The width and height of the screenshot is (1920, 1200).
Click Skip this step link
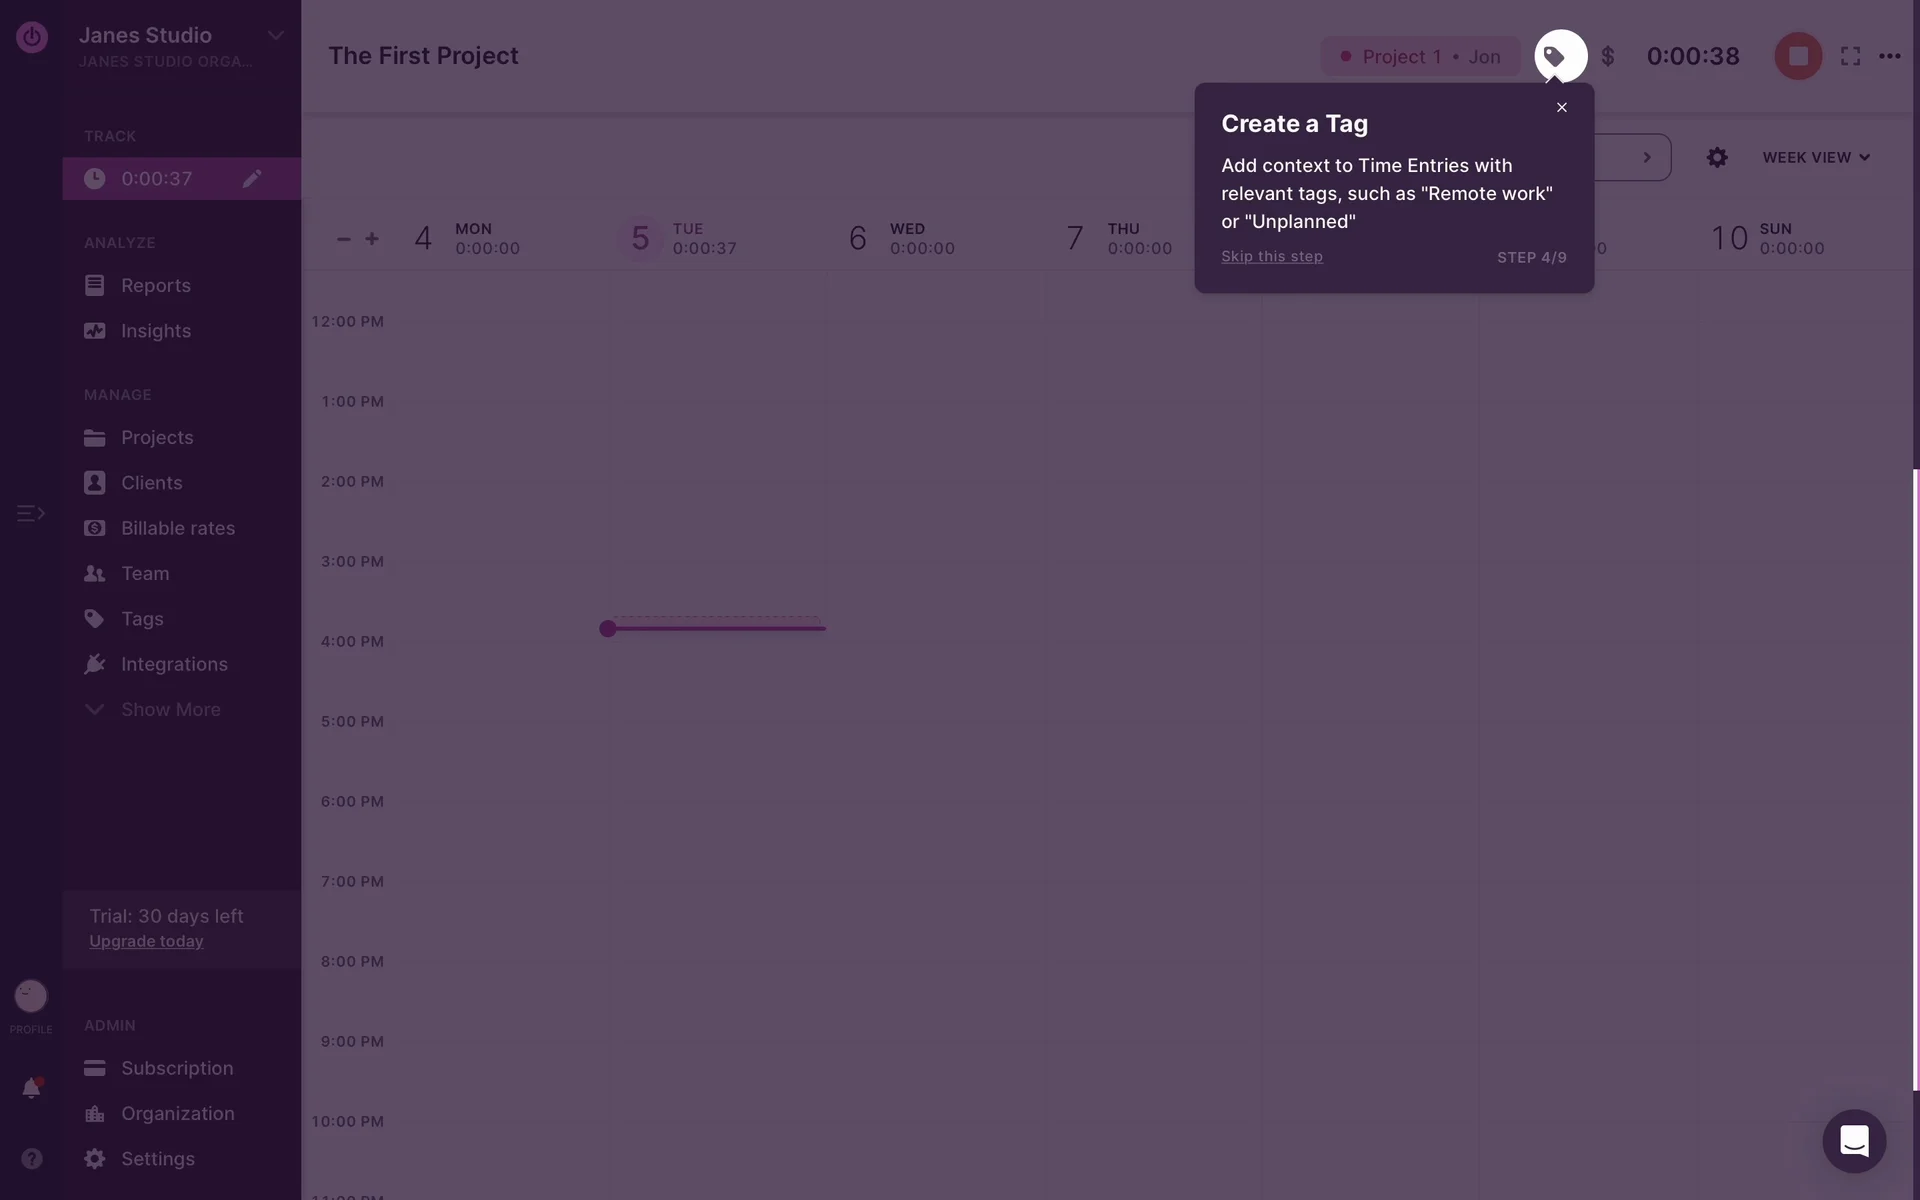(x=1271, y=257)
